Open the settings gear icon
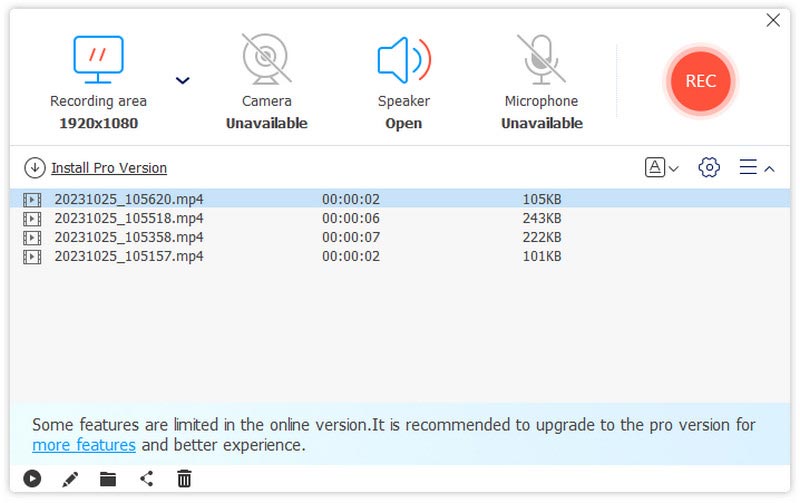800x503 pixels. click(709, 168)
